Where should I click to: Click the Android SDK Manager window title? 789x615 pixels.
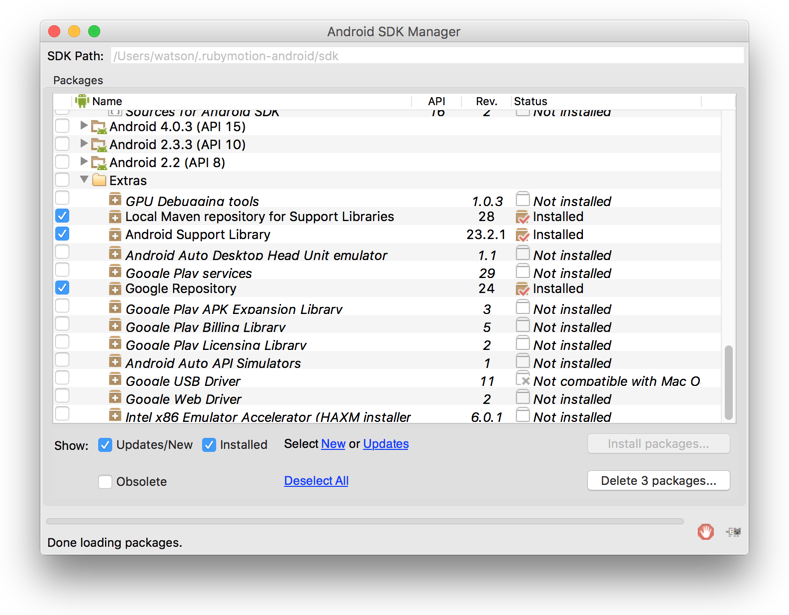click(393, 32)
